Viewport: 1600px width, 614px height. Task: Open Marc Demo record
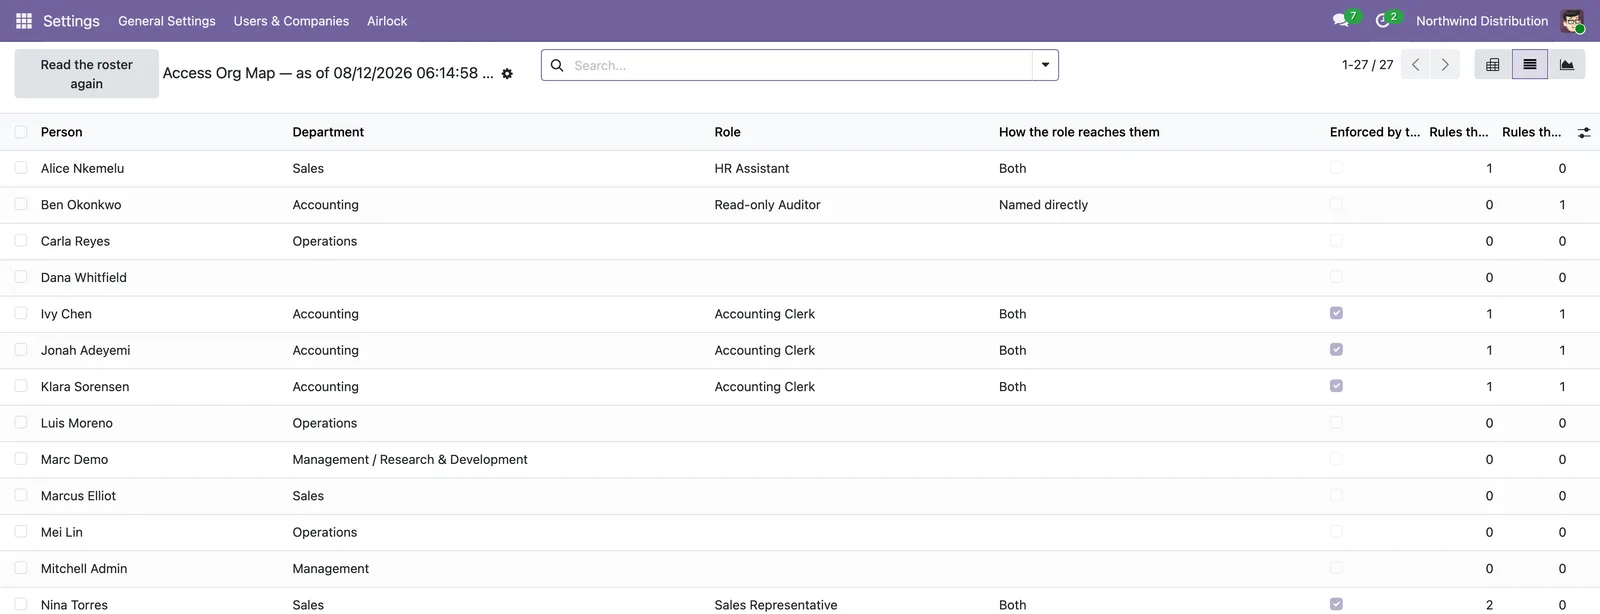tap(74, 459)
